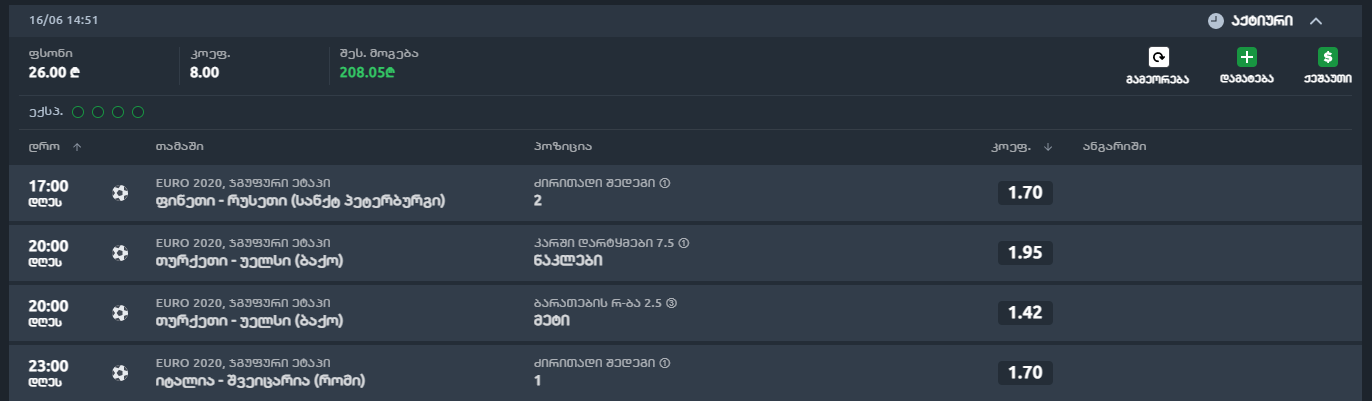Click the first green circle next to ექსპ.
Image resolution: width=1372 pixels, height=401 pixels.
[x=79, y=112]
